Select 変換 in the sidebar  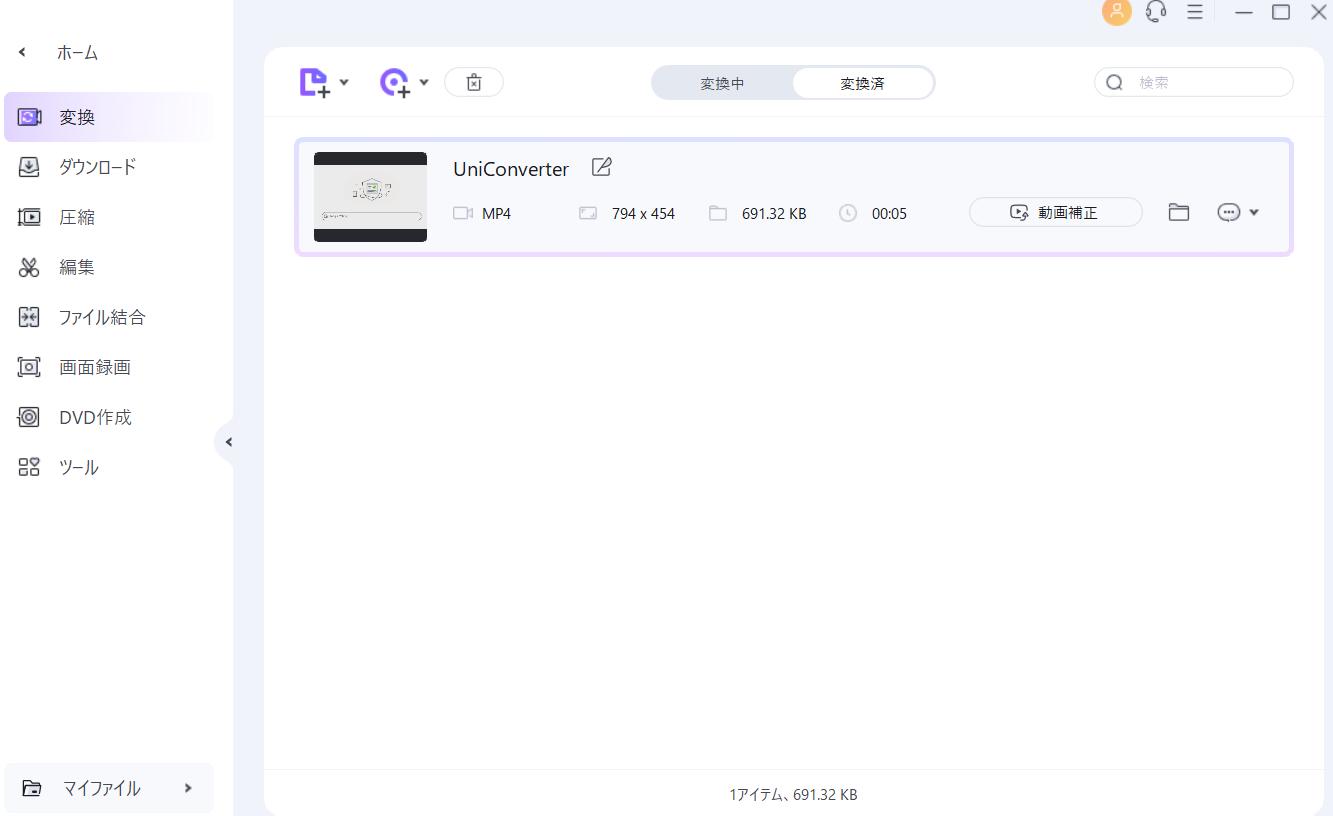108,117
